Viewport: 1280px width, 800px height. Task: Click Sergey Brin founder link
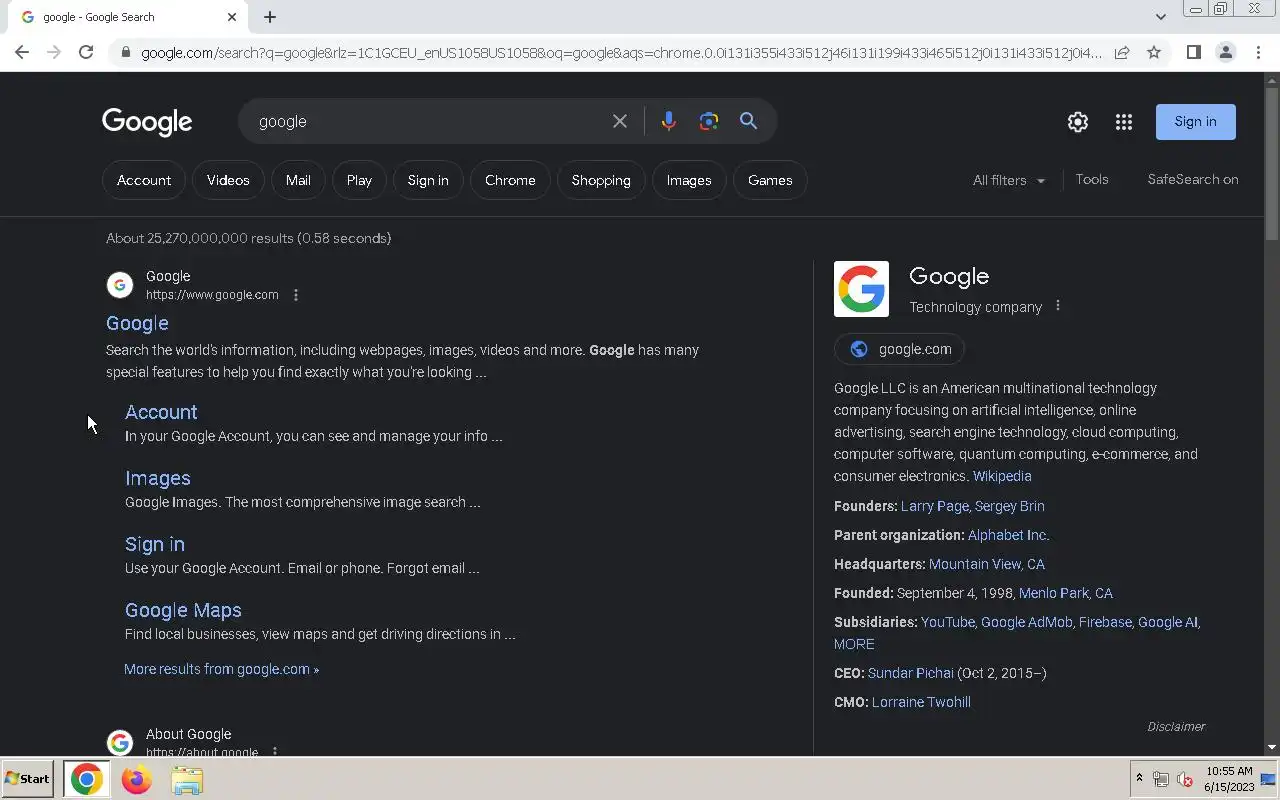tap(1010, 506)
